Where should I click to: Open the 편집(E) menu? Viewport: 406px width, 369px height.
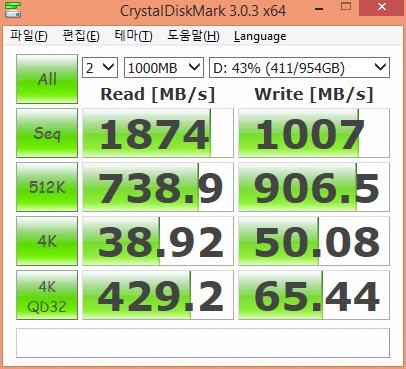point(81,36)
